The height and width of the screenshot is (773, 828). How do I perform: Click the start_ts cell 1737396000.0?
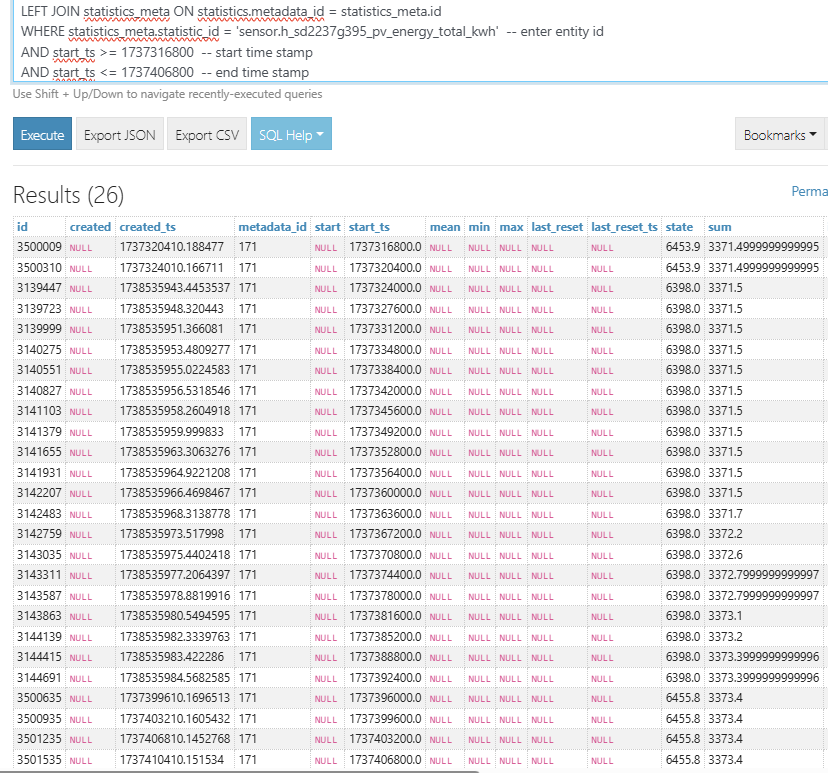tap(385, 696)
